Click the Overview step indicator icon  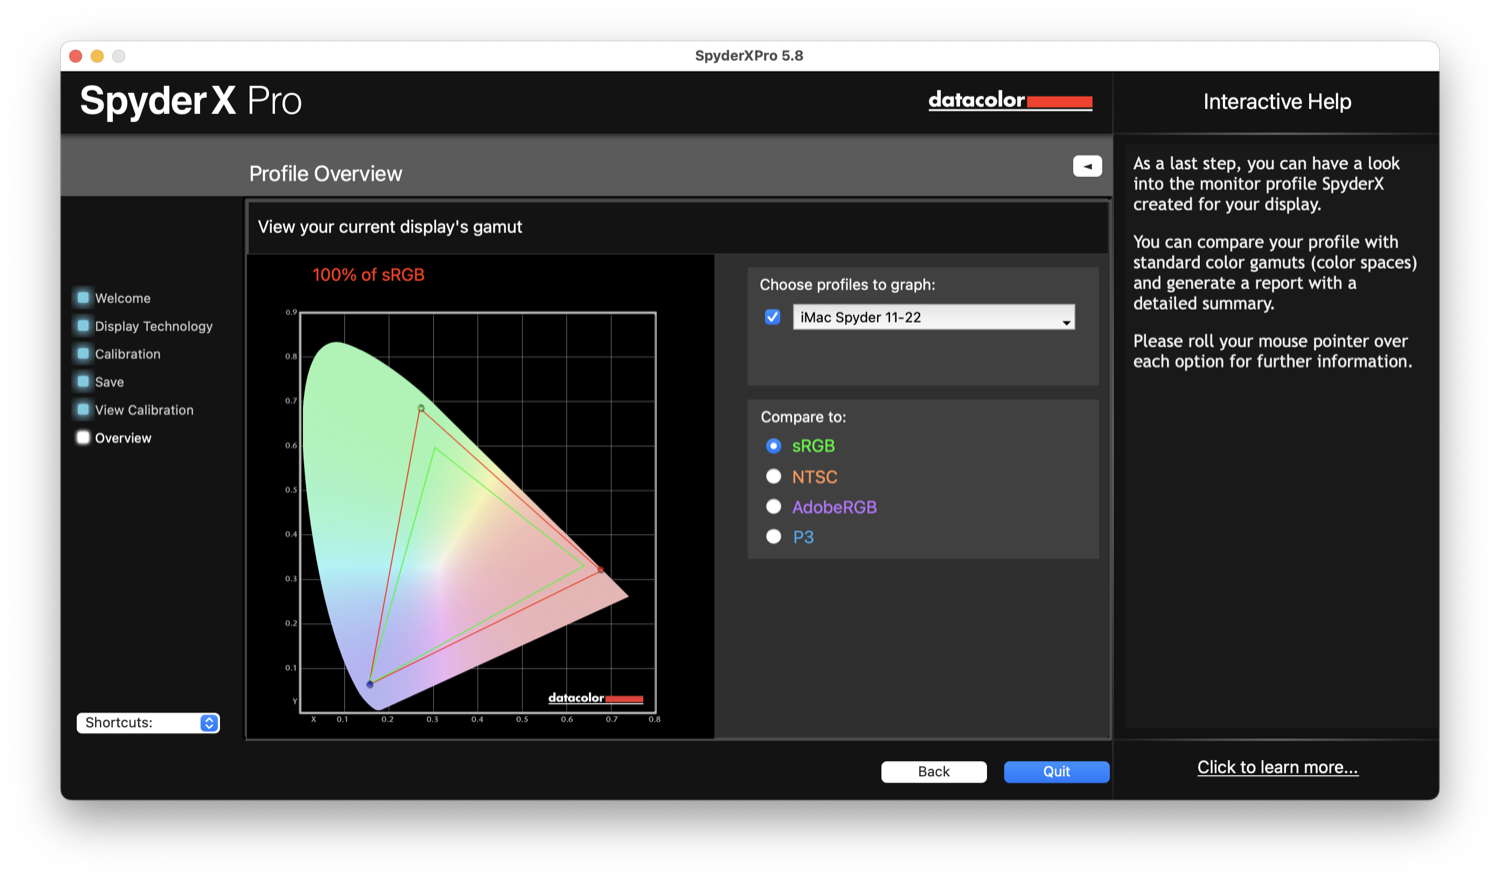(x=83, y=437)
